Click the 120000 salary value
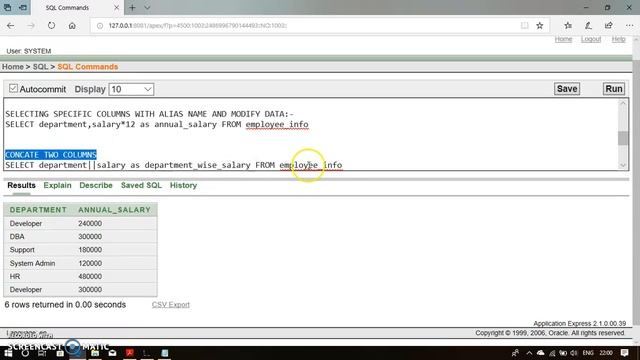The width and height of the screenshot is (640, 360). tap(90, 263)
